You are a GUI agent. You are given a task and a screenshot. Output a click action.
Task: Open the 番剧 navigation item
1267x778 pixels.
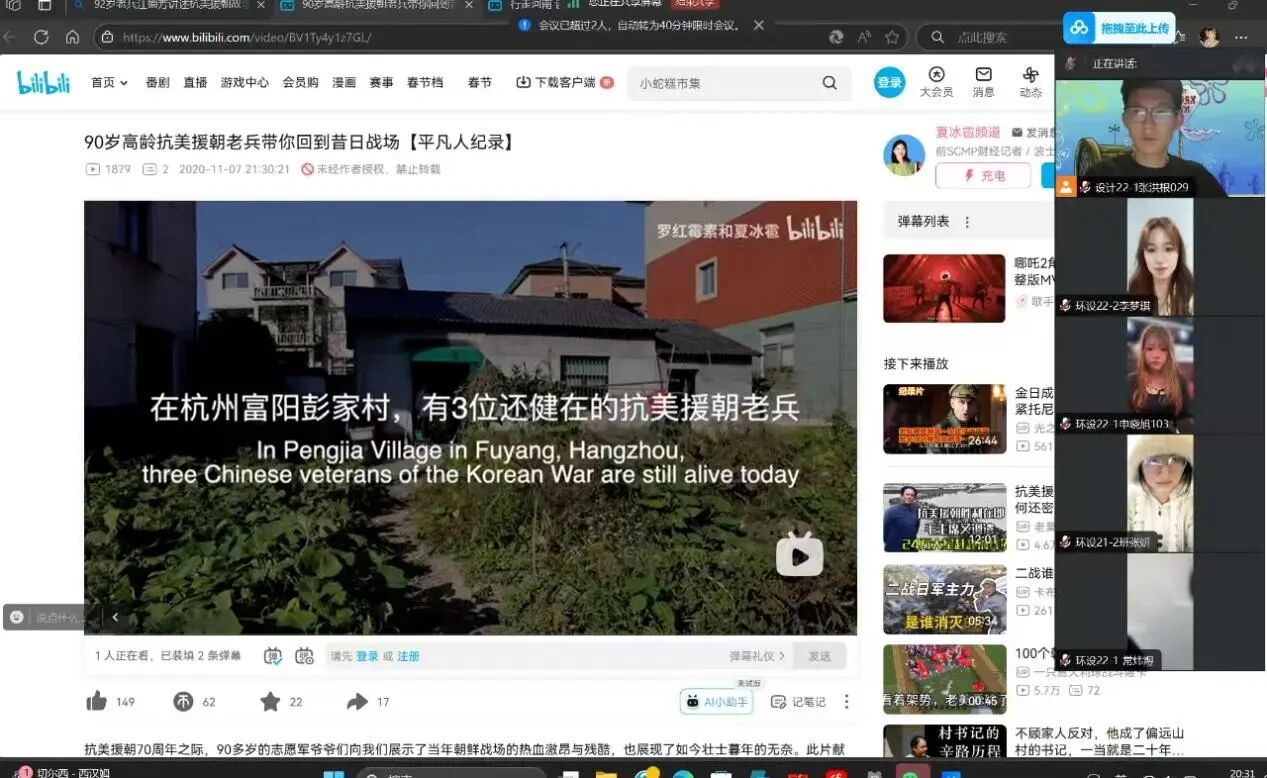tap(157, 83)
